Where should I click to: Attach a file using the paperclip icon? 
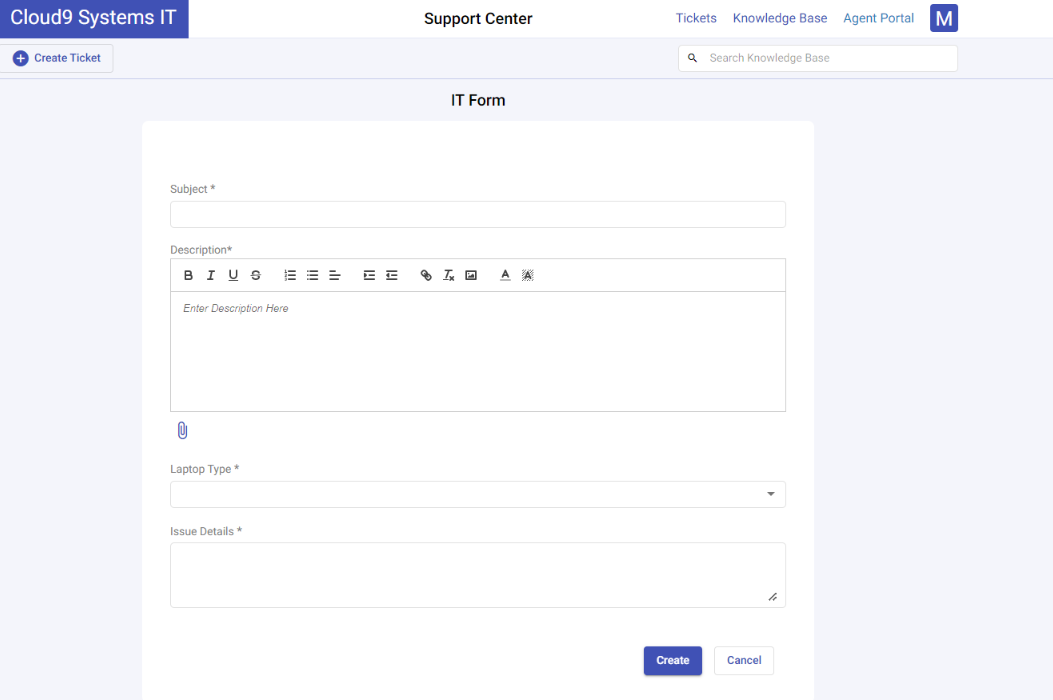coord(182,429)
